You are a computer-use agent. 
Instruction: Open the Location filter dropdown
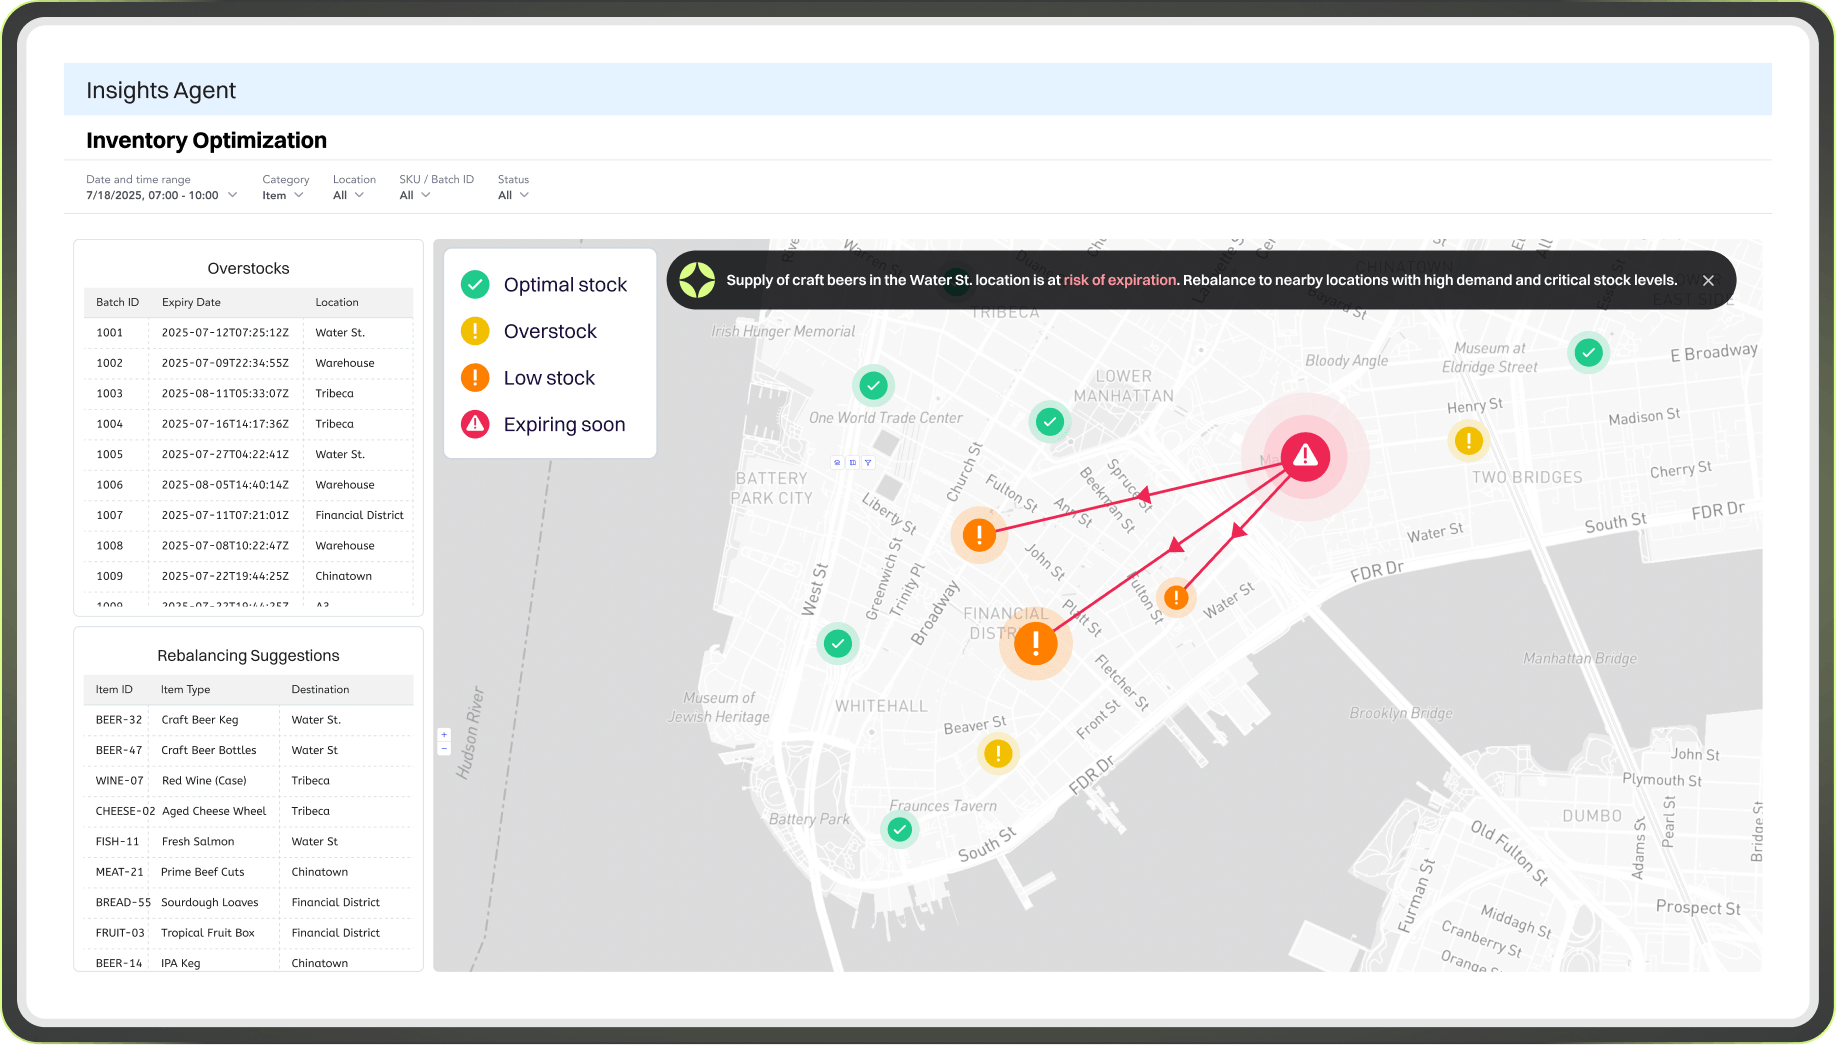(348, 195)
